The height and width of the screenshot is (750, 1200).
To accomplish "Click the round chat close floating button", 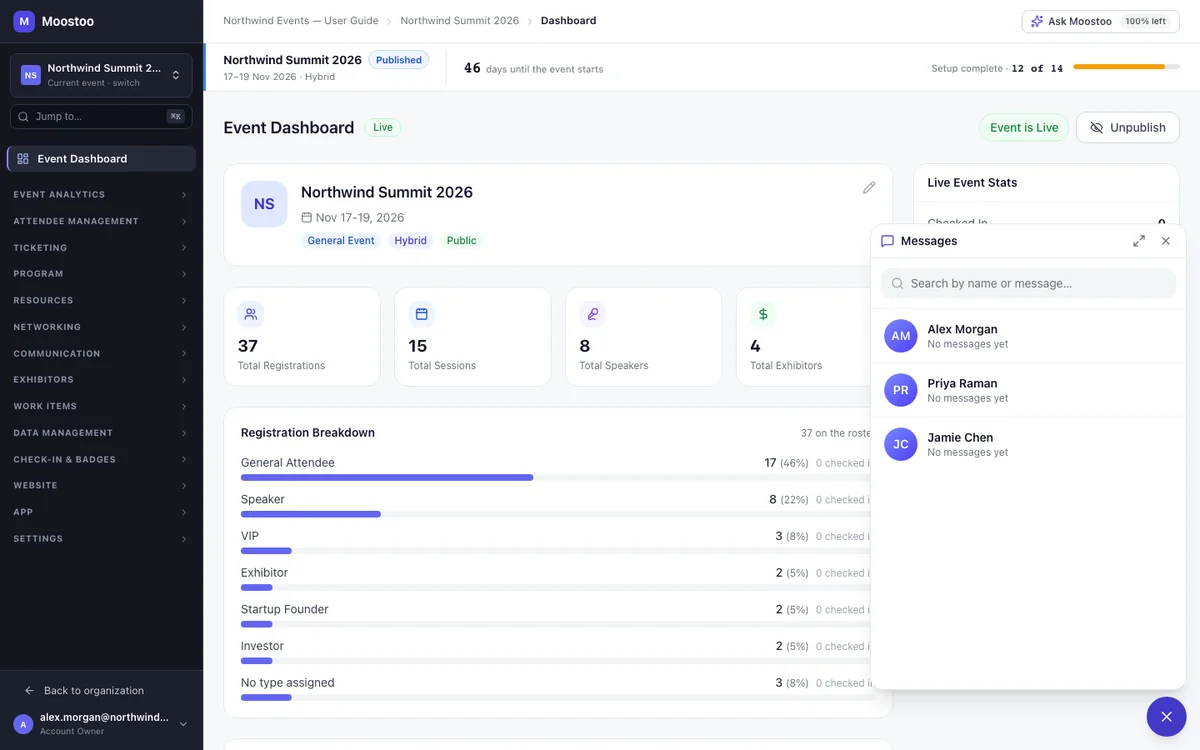I will pyautogui.click(x=1166, y=716).
